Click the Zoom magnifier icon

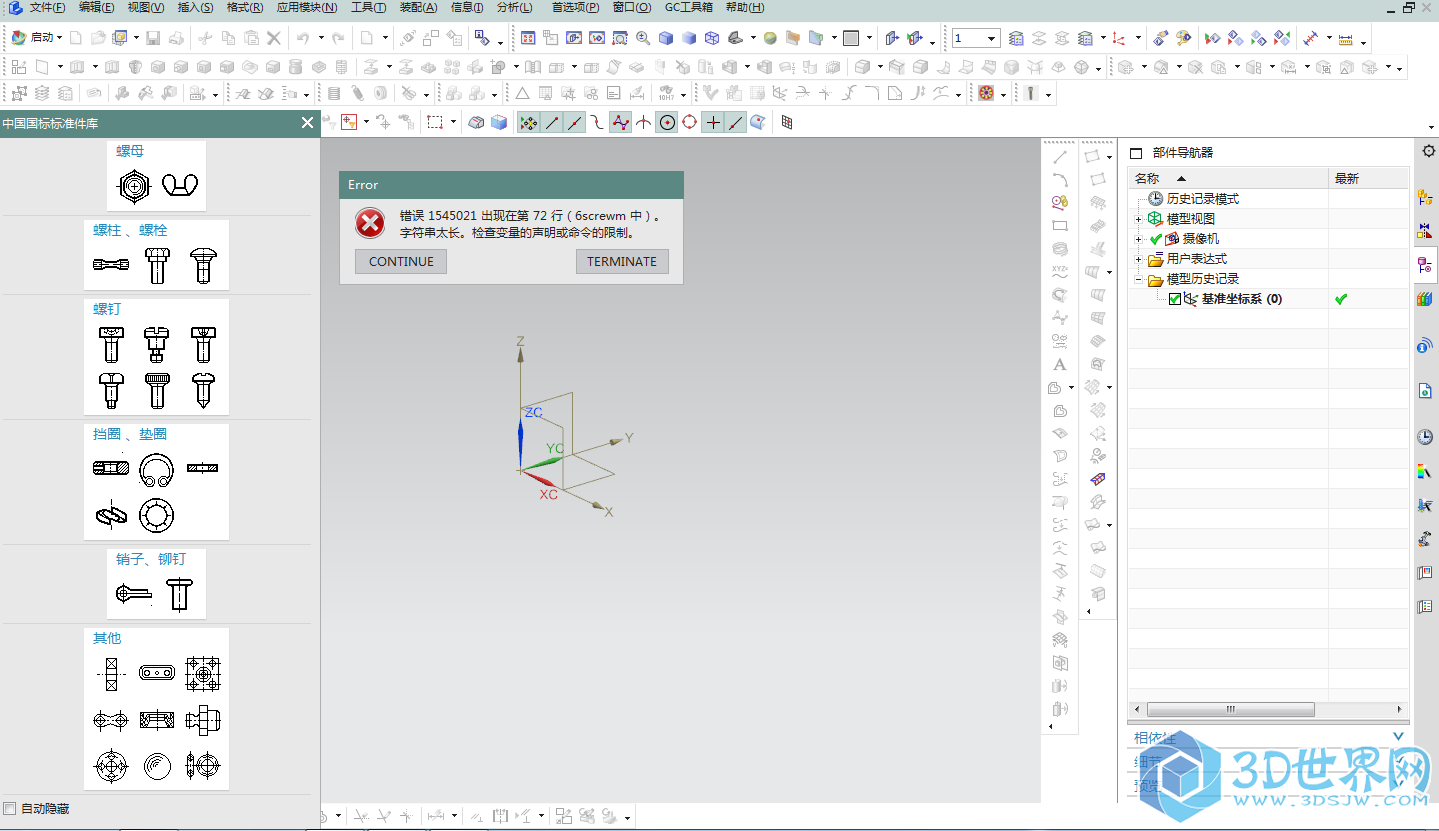642,38
